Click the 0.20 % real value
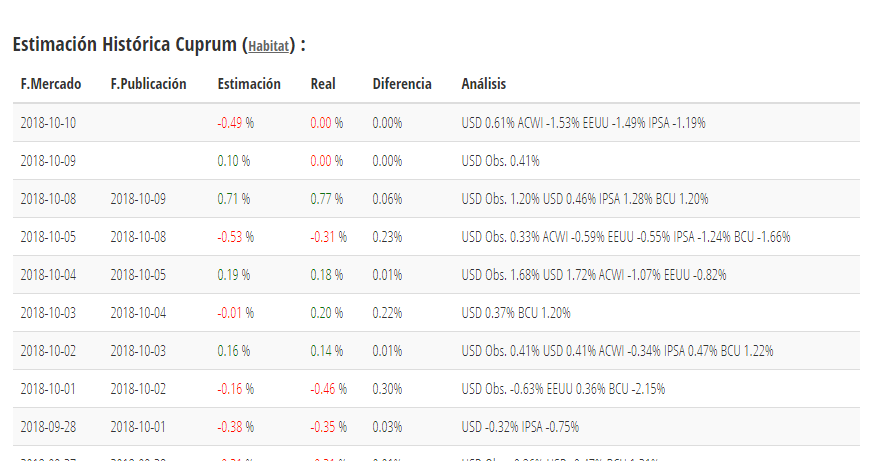Image resolution: width=872 pixels, height=461 pixels. (x=327, y=313)
